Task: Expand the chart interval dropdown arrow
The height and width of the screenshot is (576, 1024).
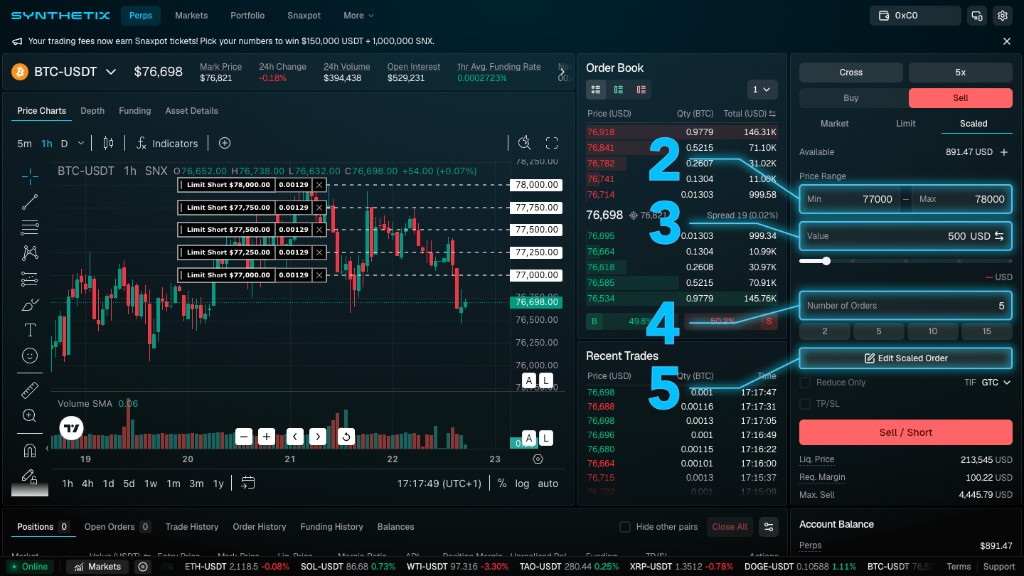Action: pyautogui.click(x=81, y=143)
